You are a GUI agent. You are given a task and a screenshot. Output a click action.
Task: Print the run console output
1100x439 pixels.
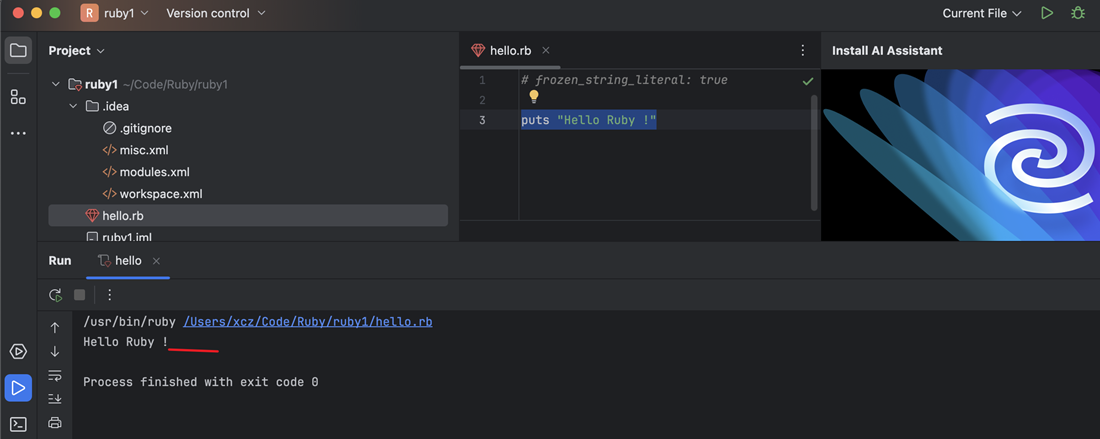tap(55, 423)
